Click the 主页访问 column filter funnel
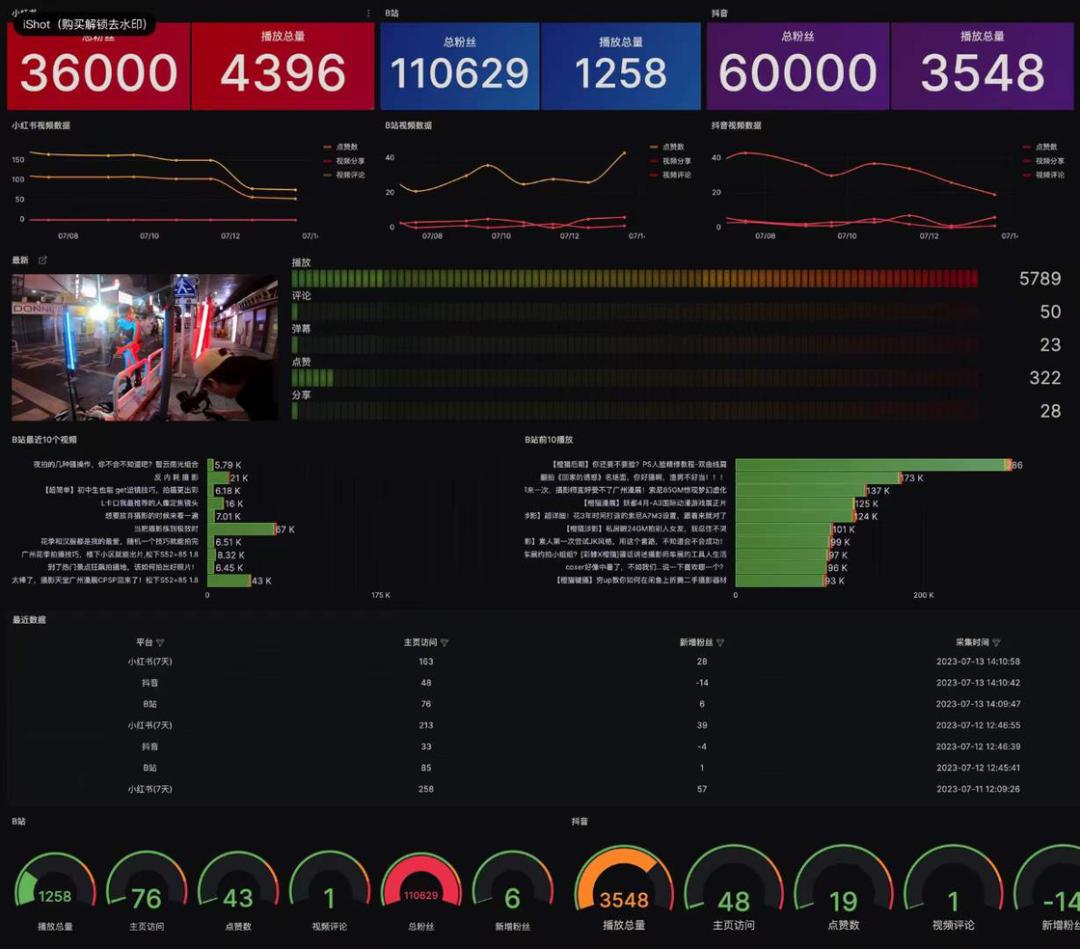 (444, 643)
